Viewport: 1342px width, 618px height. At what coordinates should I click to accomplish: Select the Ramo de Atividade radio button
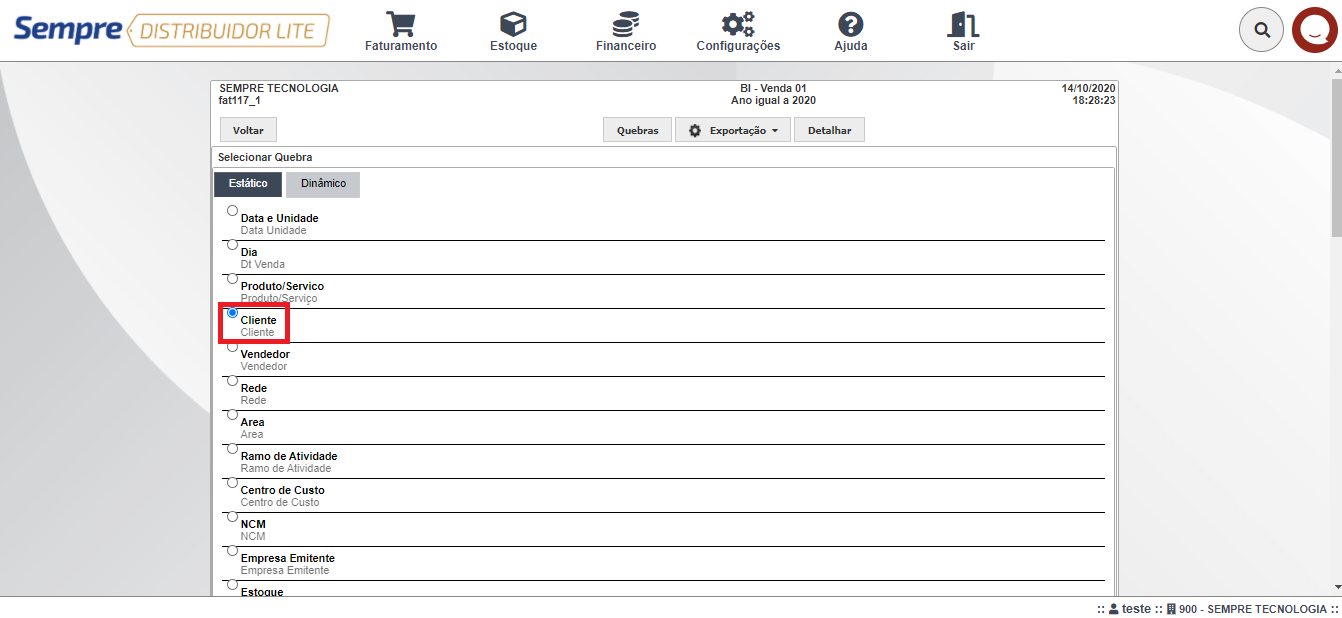pyautogui.click(x=232, y=448)
